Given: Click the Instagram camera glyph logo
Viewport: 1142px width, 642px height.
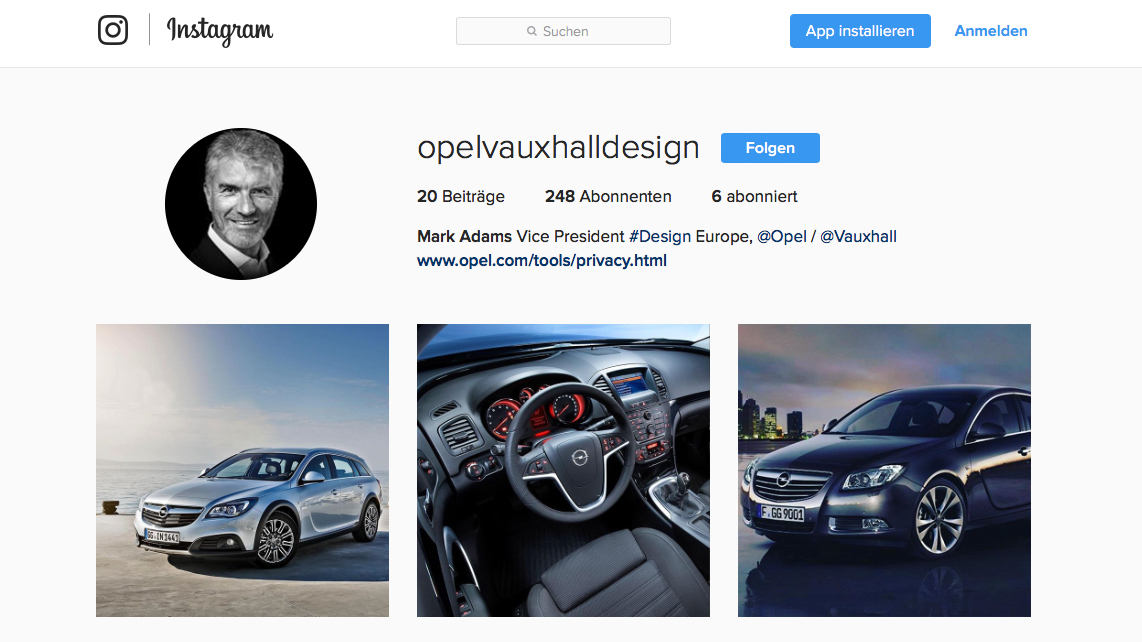Looking at the screenshot, I should [113, 30].
